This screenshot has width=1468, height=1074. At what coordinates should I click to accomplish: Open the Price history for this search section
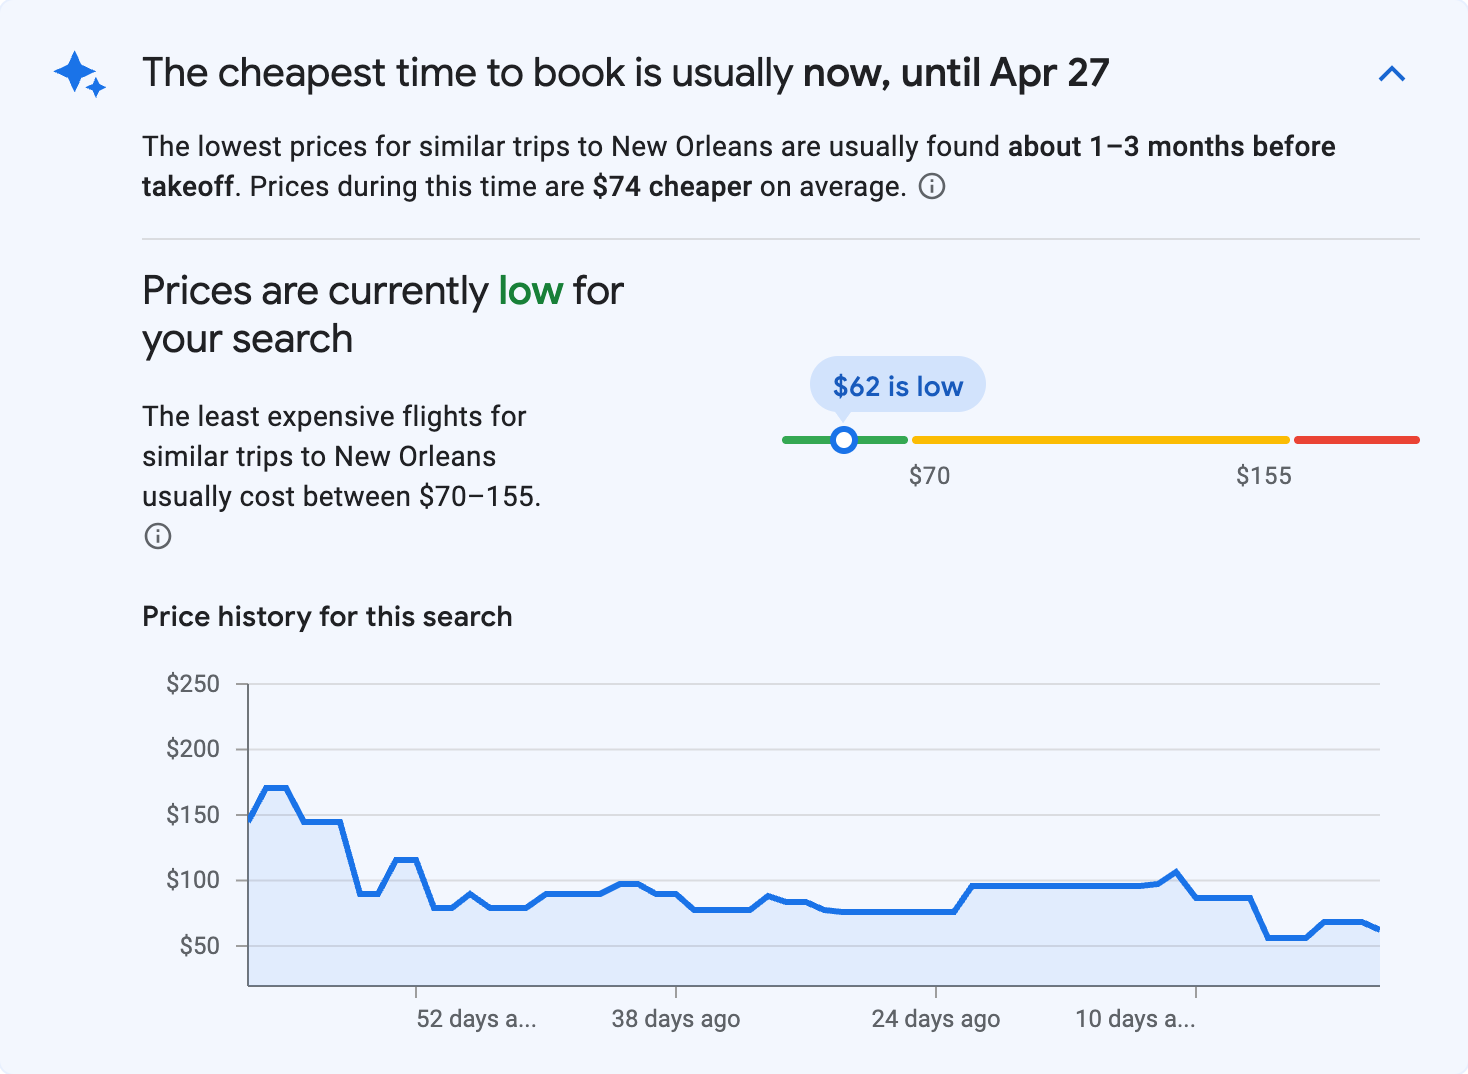pos(327,616)
